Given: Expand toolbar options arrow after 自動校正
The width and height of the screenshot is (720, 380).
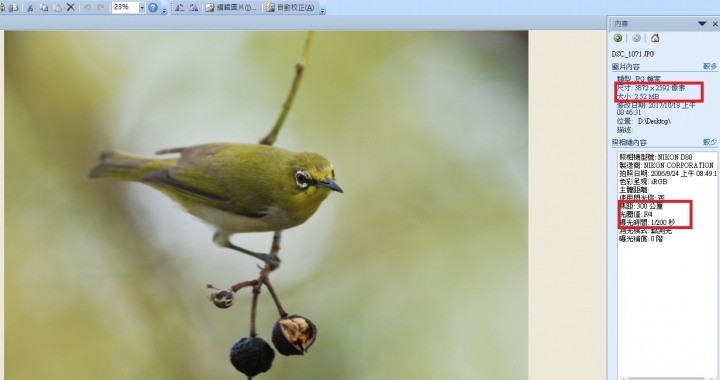Looking at the screenshot, I should [322, 11].
